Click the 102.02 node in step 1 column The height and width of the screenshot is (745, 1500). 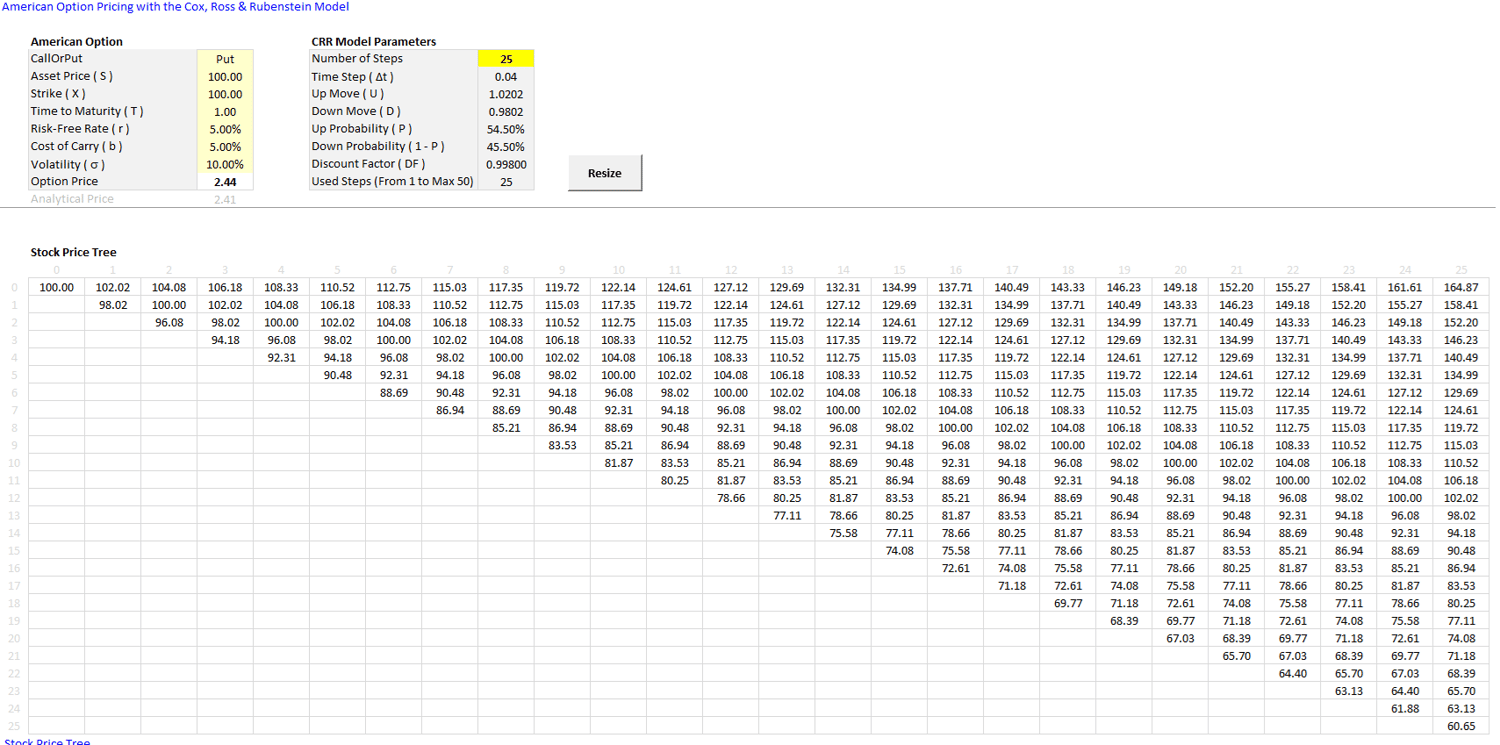[x=112, y=288]
